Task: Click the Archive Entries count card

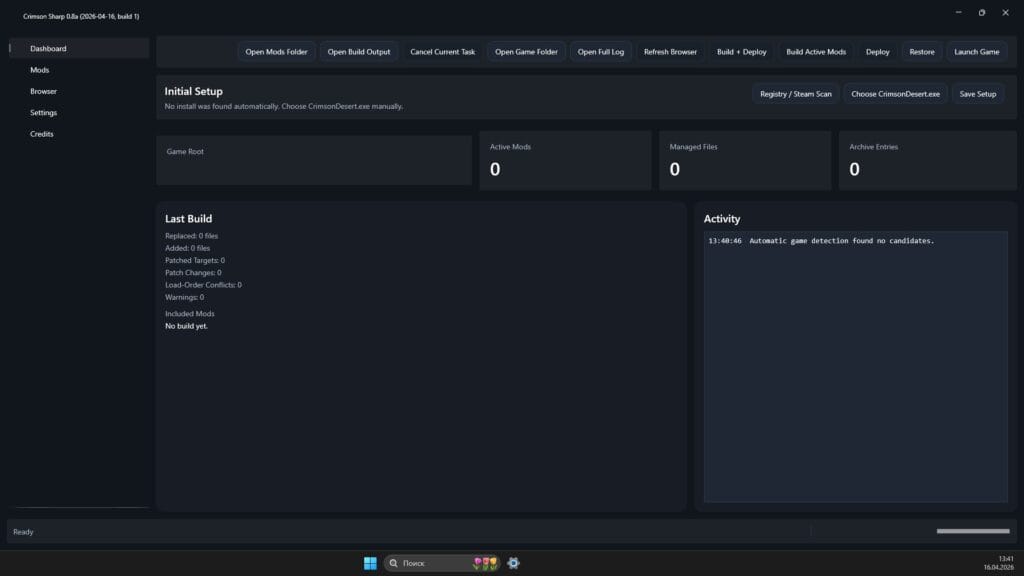Action: click(x=927, y=160)
